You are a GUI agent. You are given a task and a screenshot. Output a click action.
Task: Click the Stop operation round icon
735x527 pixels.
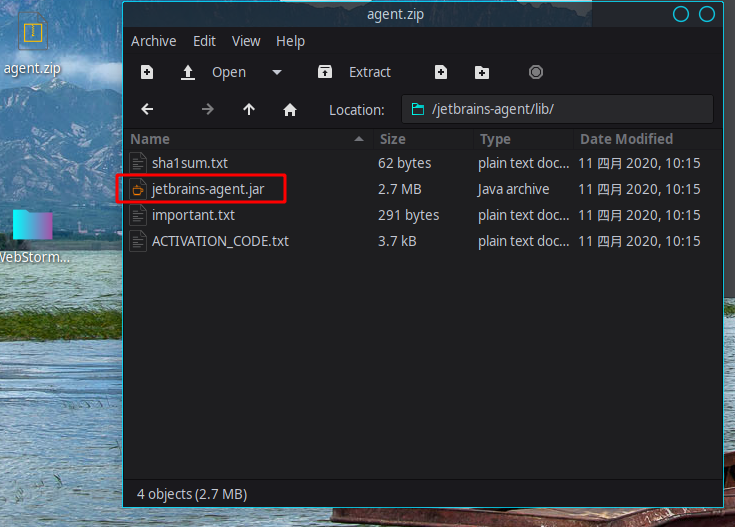(x=536, y=72)
